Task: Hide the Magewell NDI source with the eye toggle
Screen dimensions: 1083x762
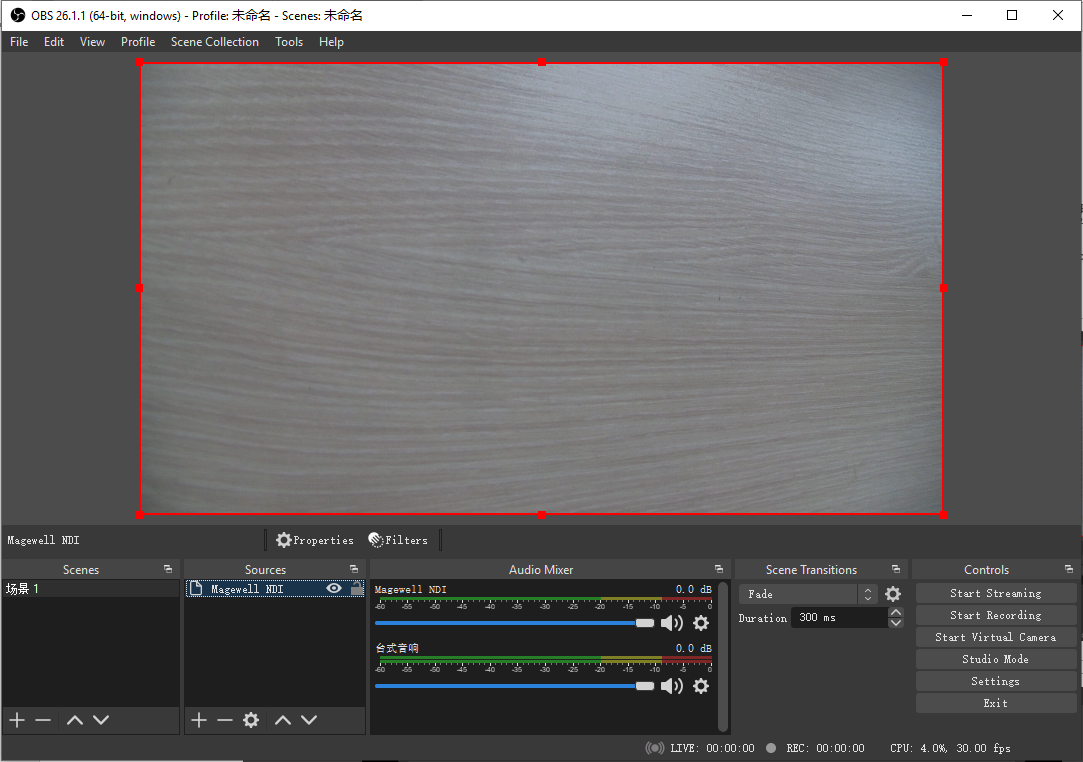Action: [333, 588]
